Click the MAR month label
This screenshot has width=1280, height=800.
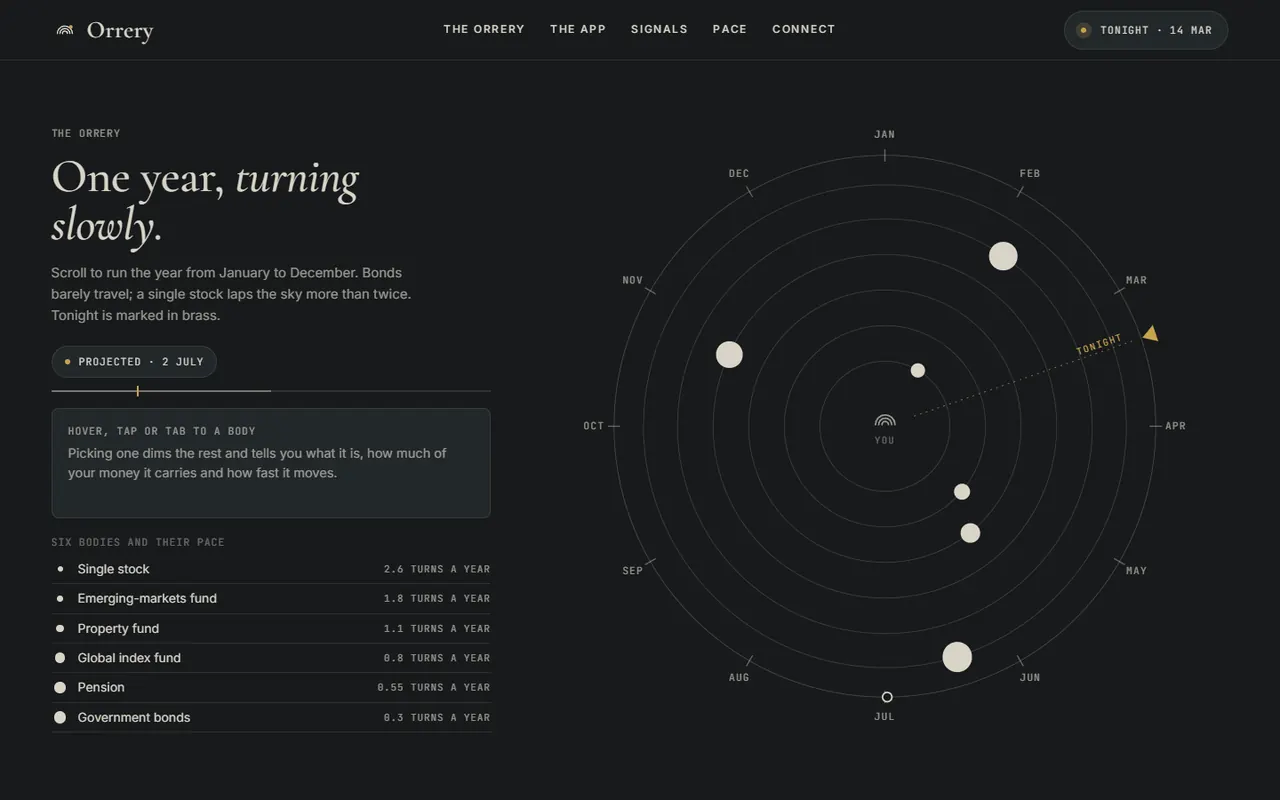coord(1137,280)
